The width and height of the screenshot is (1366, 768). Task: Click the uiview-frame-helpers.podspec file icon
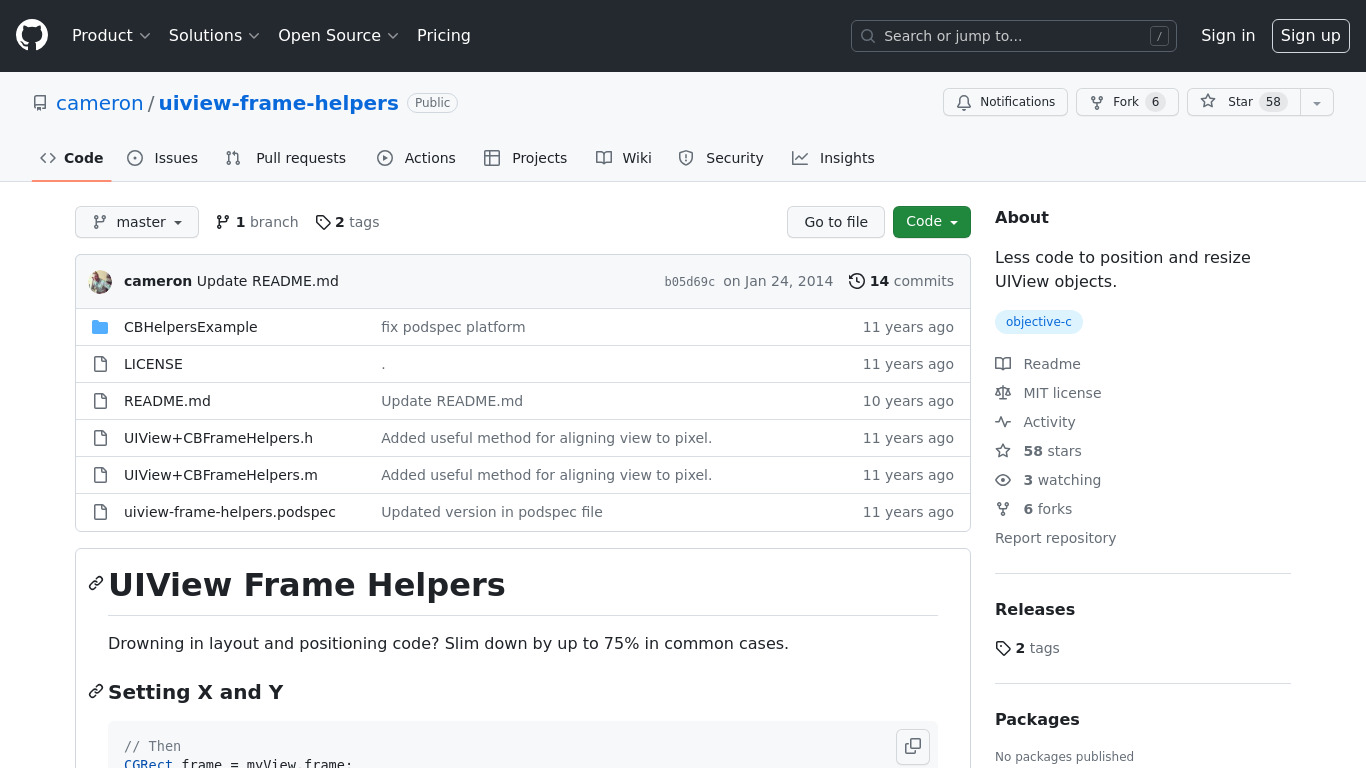coord(100,512)
